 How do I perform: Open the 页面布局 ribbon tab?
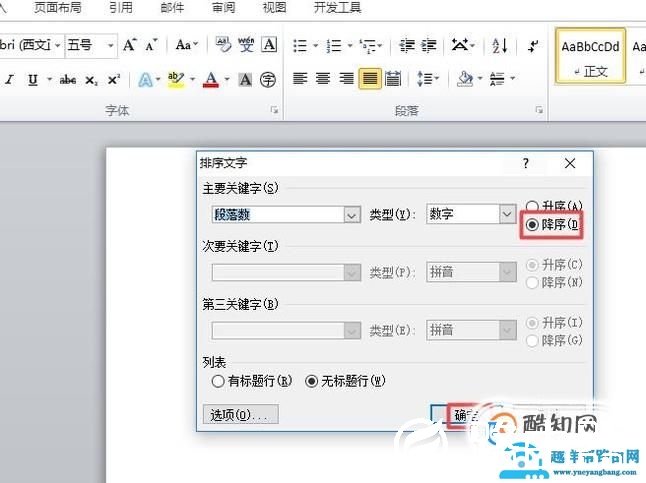(58, 7)
